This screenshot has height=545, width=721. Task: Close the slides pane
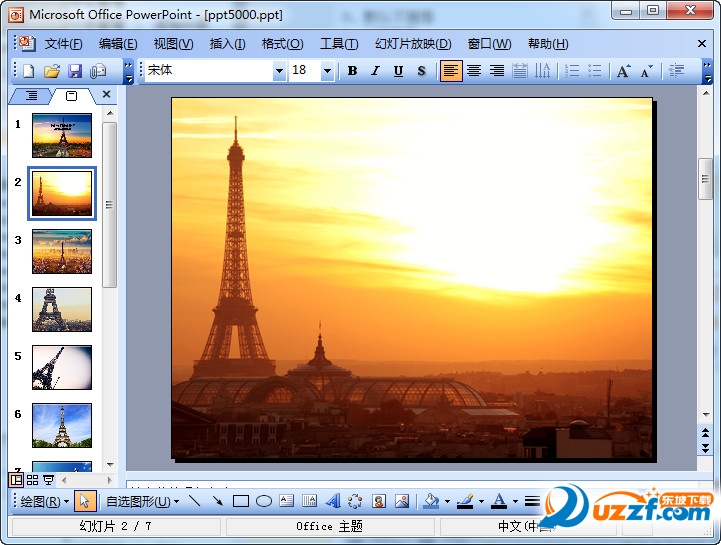[x=106, y=94]
